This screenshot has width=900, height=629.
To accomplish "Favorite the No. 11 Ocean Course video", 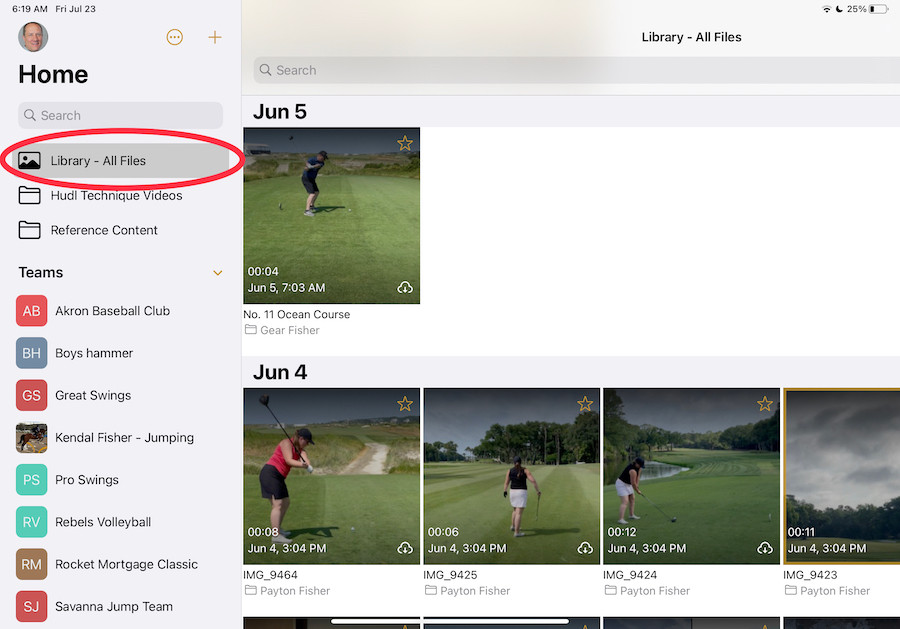I will [x=405, y=143].
